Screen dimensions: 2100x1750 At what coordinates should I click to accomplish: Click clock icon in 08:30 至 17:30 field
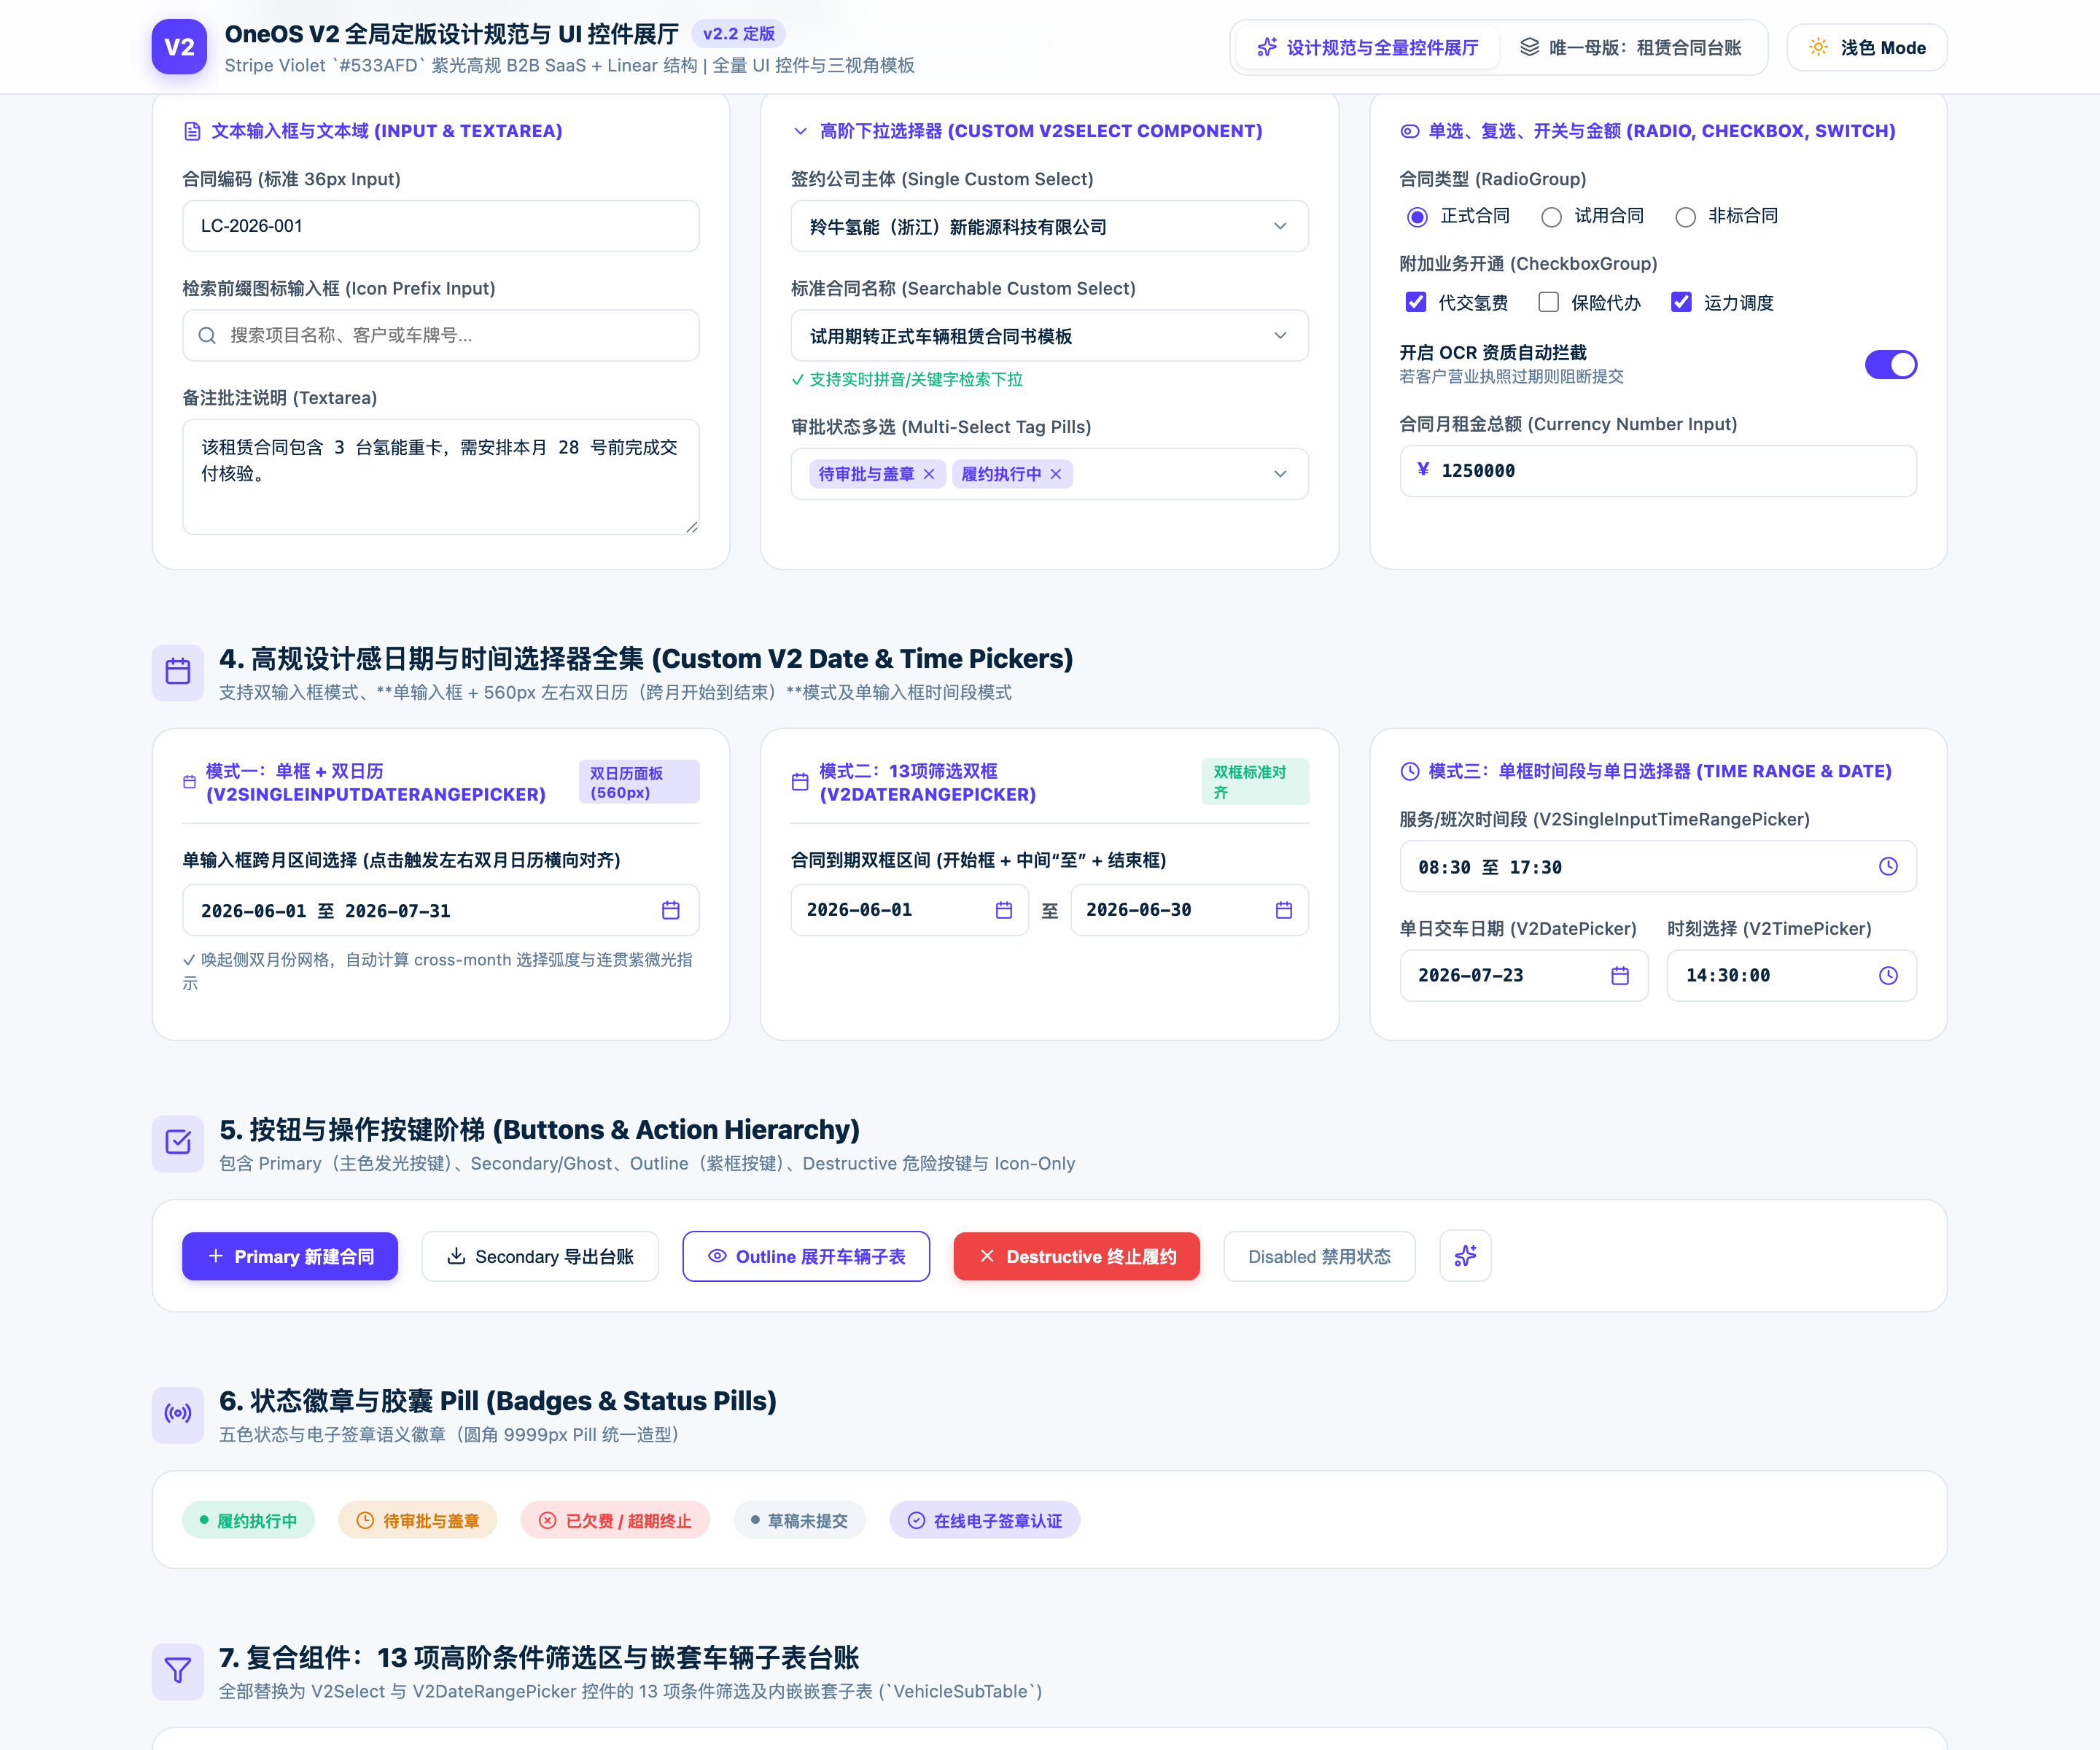click(x=1888, y=866)
